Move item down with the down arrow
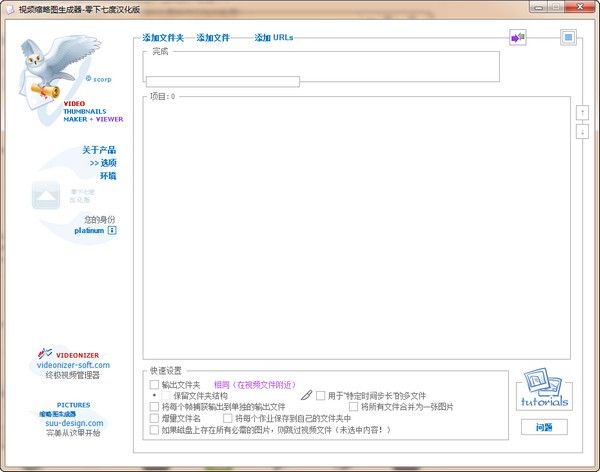600x472 pixels. click(x=583, y=131)
